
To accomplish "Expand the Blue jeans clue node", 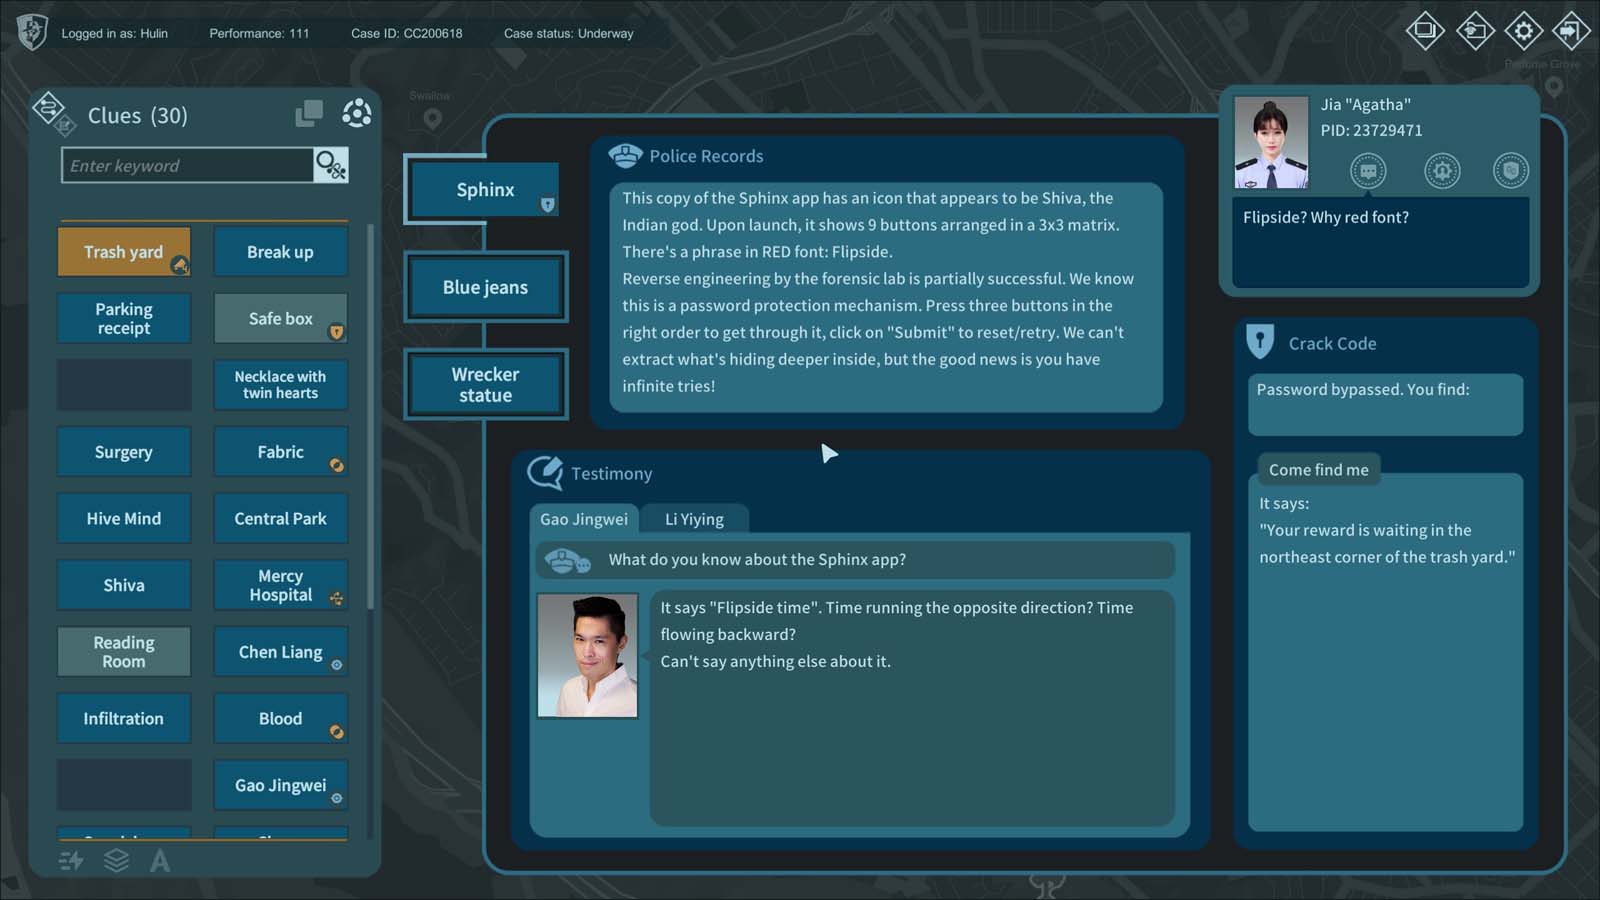I will [x=485, y=288].
